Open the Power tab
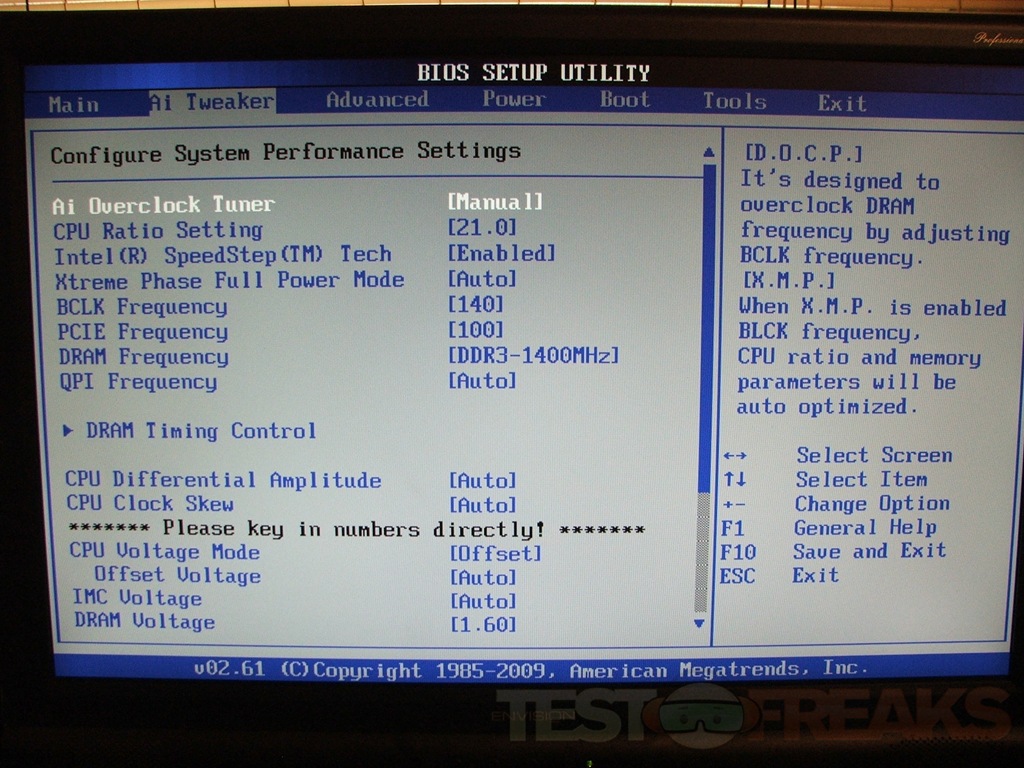The image size is (1024, 768). coord(514,99)
